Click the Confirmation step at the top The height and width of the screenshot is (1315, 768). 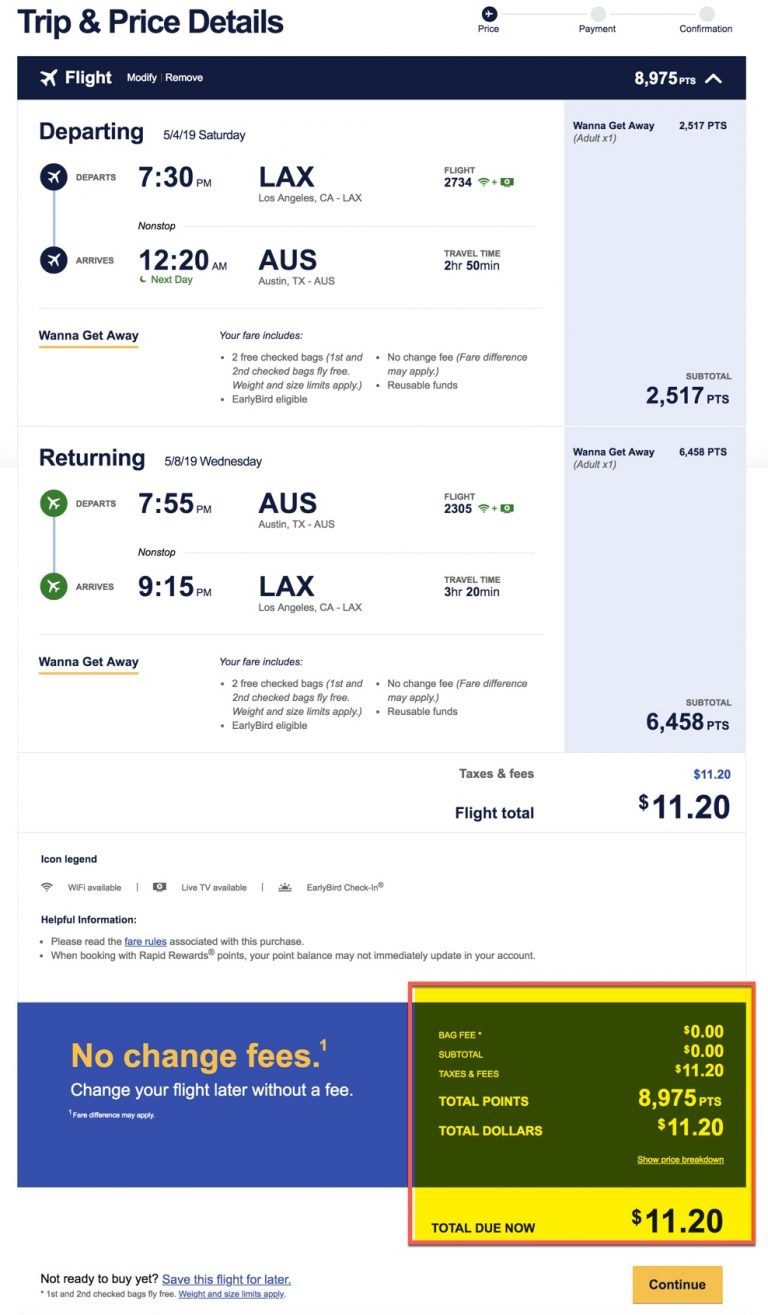(x=705, y=16)
